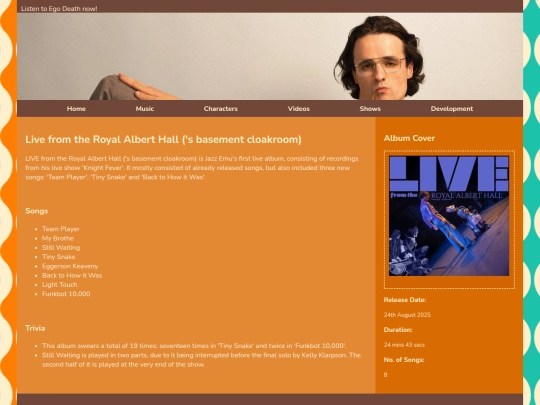Select the 'My Brothe' song entry
Image resolution: width=540 pixels, height=405 pixels.
tap(58, 238)
